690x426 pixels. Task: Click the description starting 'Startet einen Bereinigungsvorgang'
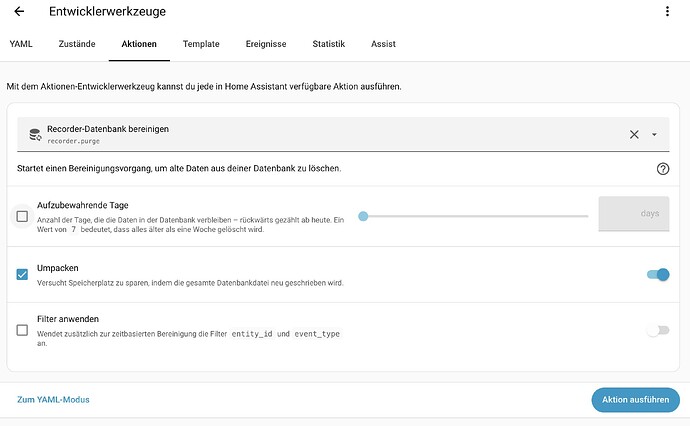click(x=179, y=168)
